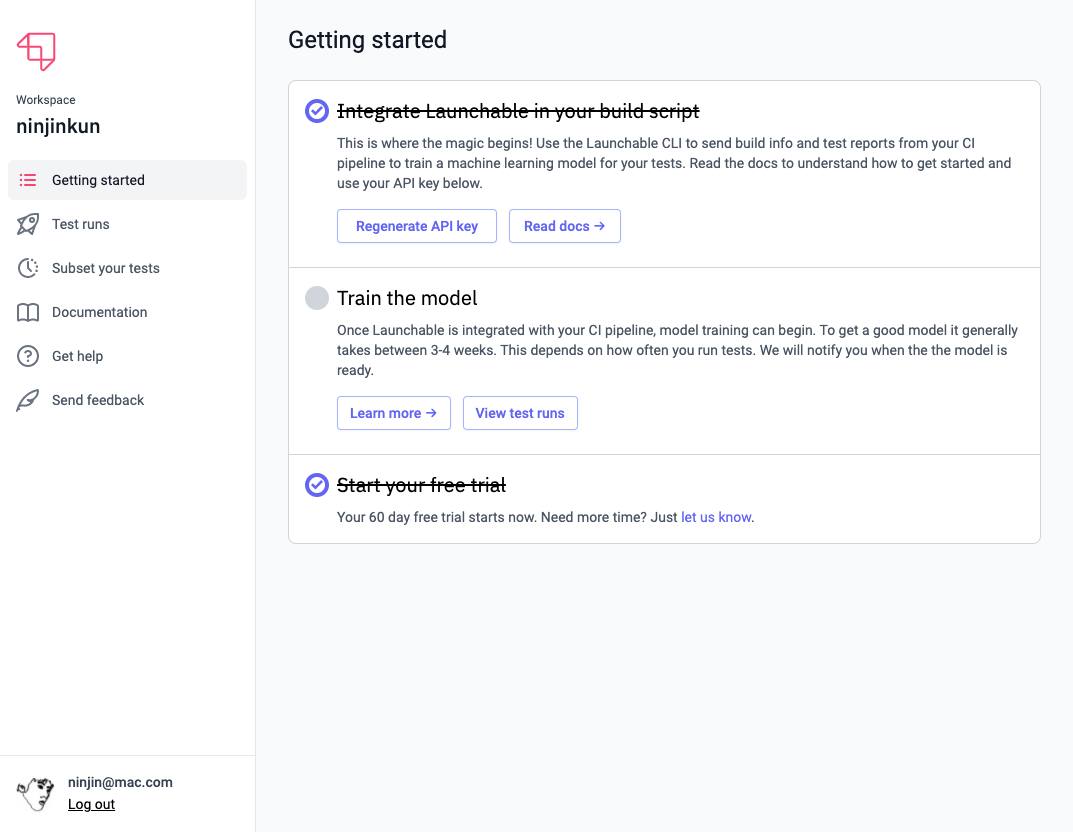Select Get help in the sidebar
1073x832 pixels.
point(127,356)
